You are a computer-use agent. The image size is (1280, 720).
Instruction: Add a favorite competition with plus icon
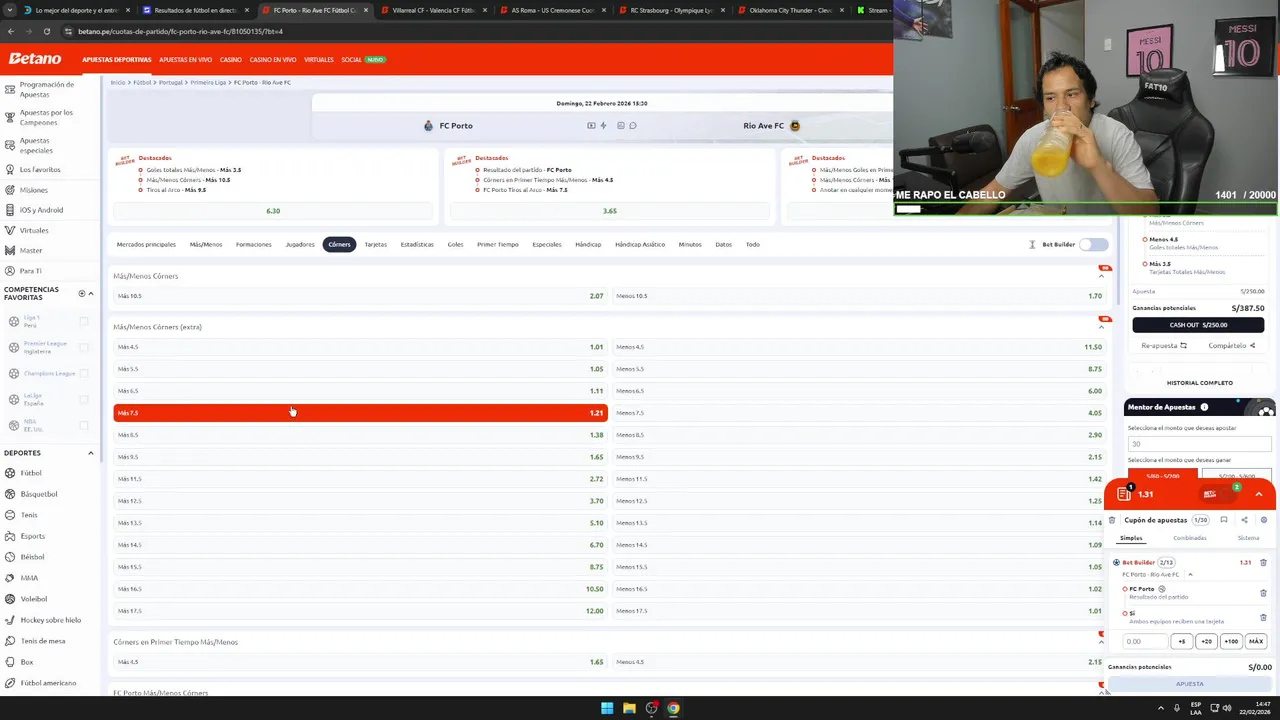click(82, 293)
